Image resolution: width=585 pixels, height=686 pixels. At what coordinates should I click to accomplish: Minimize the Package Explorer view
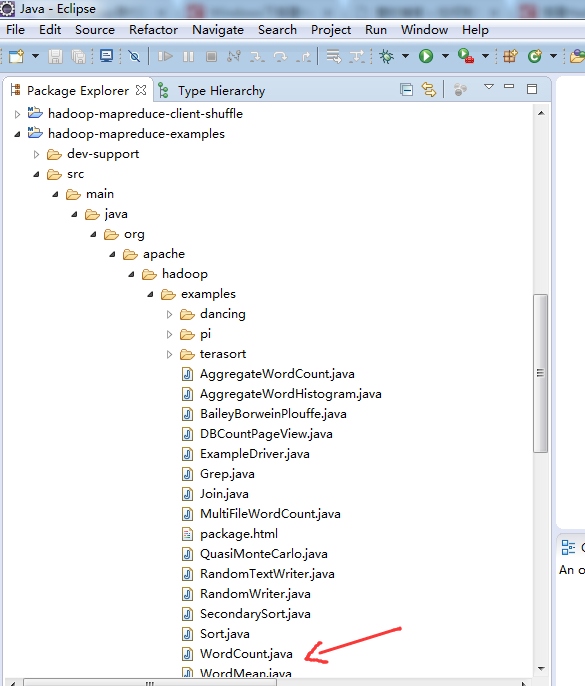tap(509, 87)
